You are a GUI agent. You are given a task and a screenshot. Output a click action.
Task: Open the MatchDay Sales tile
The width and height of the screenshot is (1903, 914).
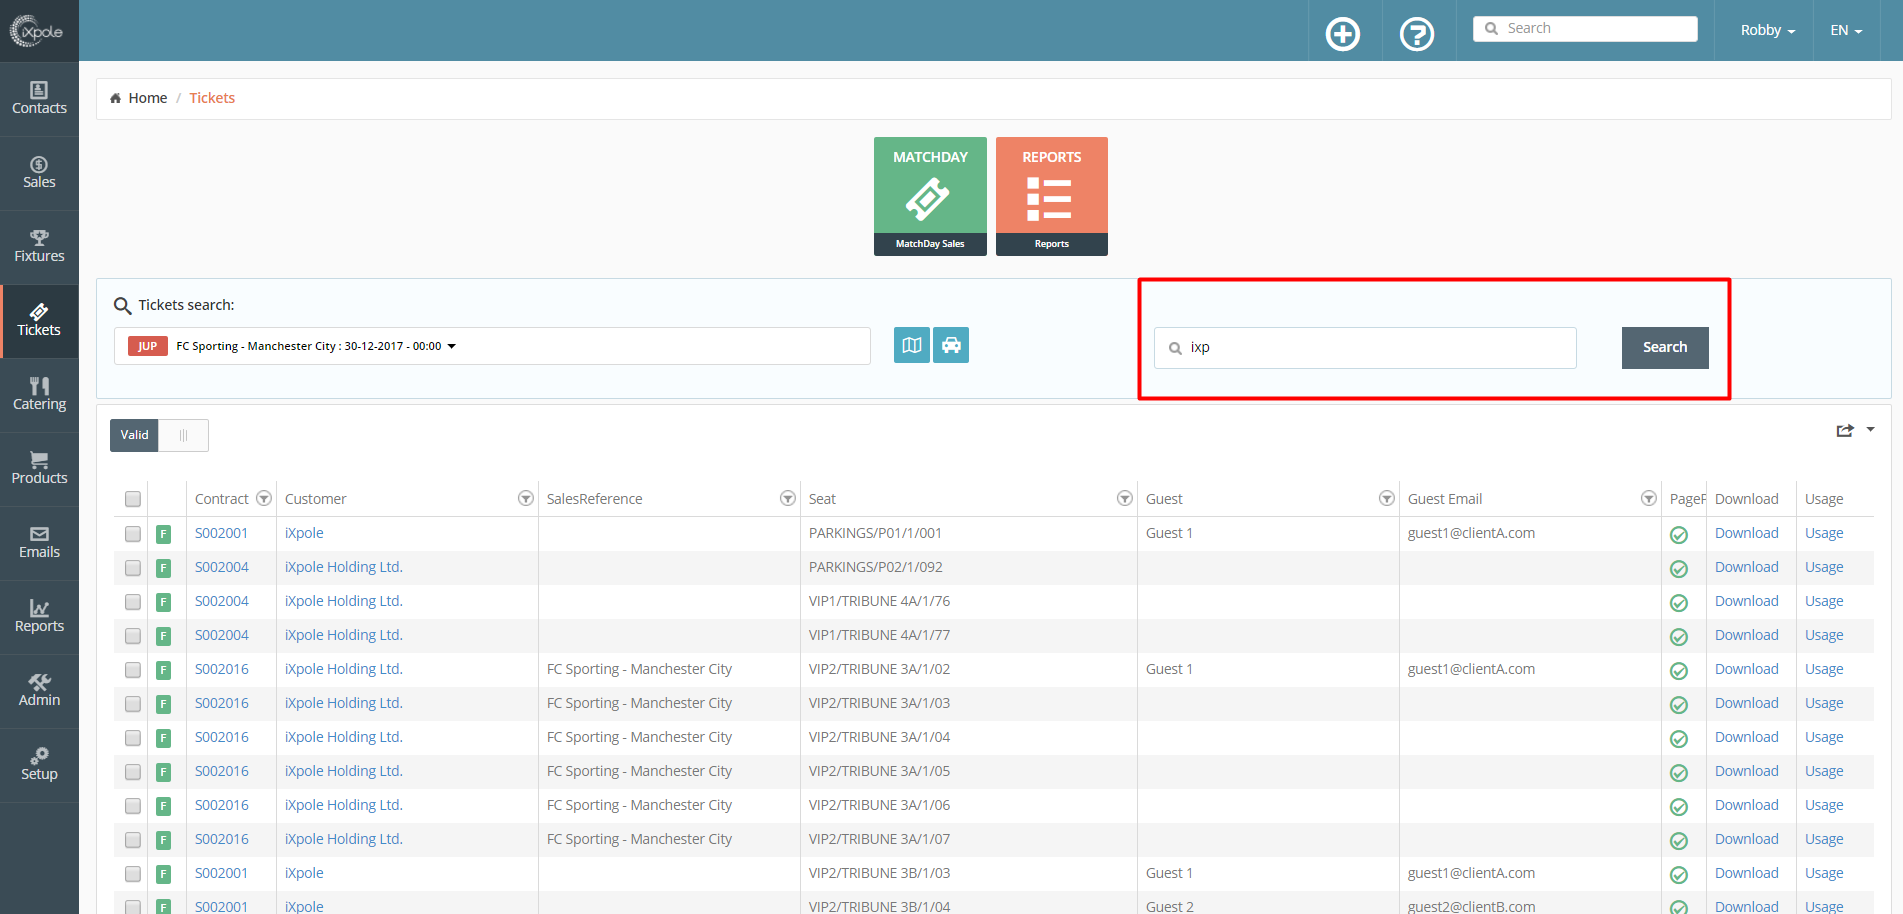(930, 196)
